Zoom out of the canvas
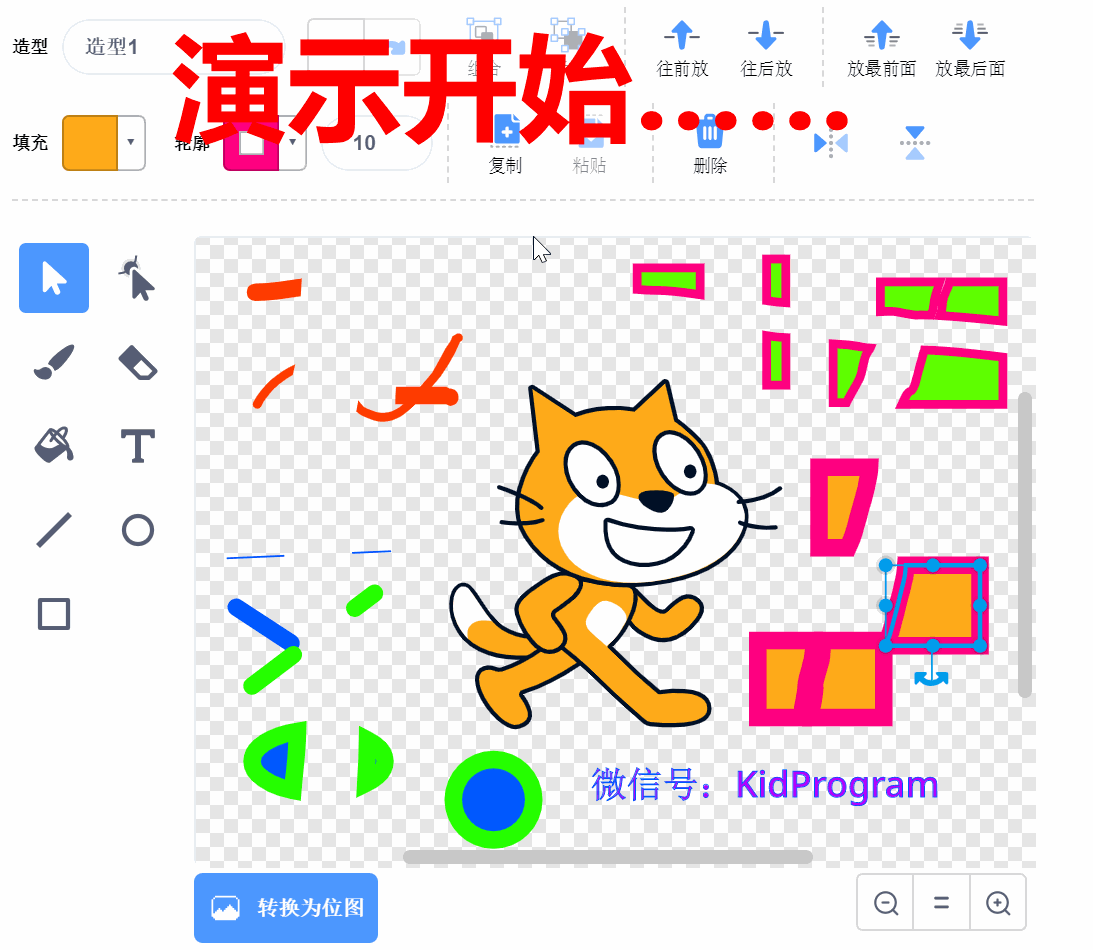Viewport: 1093px width, 950px height. coord(885,903)
